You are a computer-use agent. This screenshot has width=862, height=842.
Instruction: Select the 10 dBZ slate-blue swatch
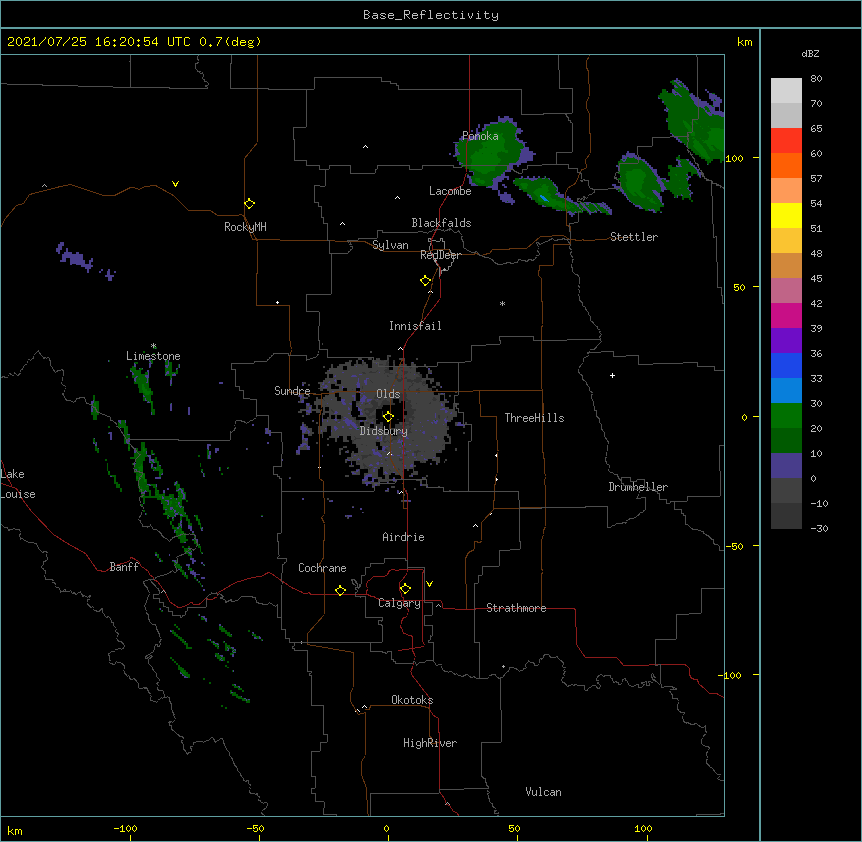coord(786,466)
